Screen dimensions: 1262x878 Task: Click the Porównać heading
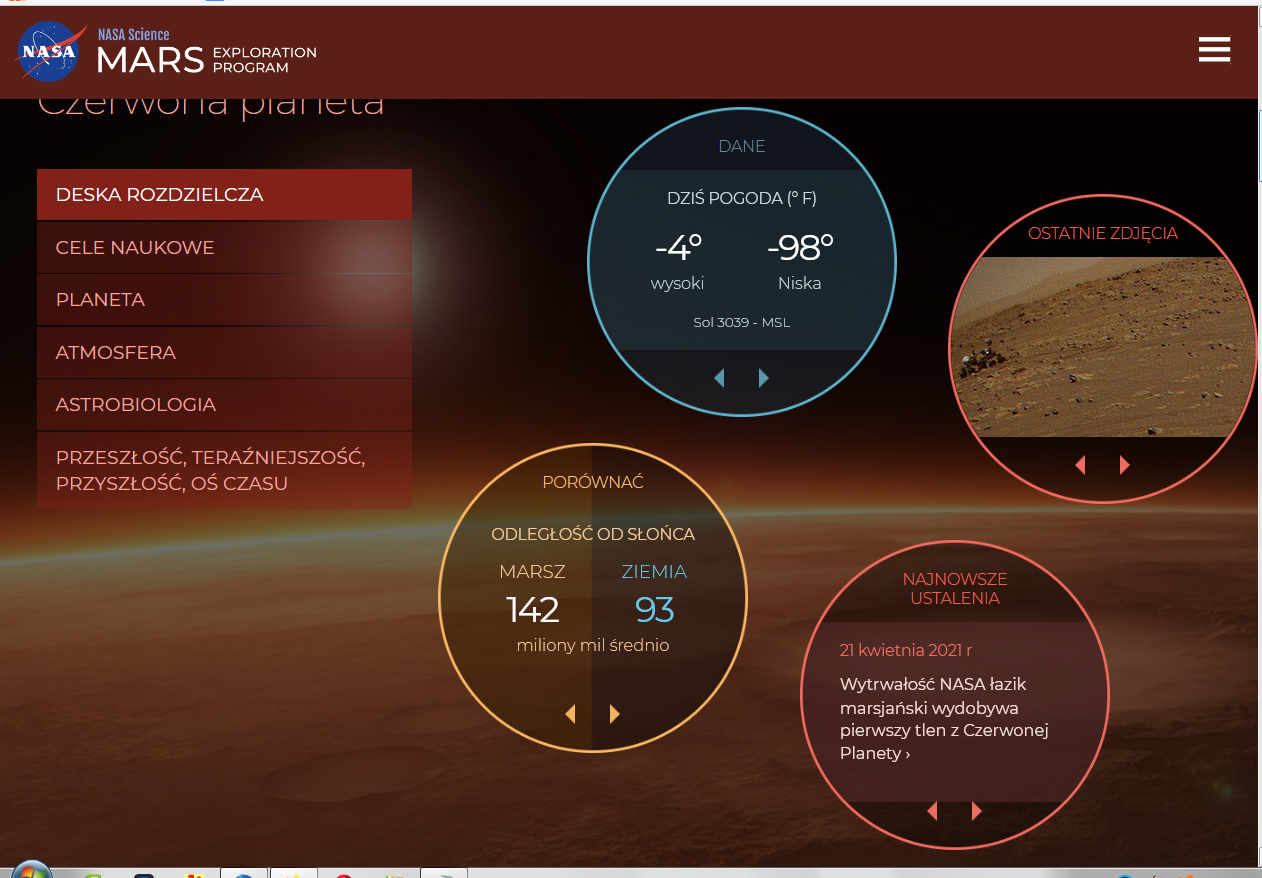(593, 482)
